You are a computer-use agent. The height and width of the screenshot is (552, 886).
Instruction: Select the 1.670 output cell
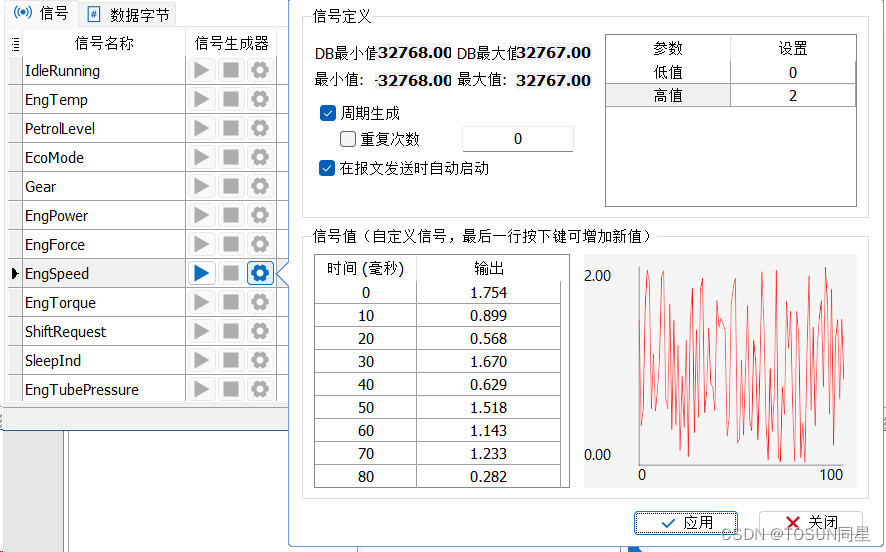[488, 362]
